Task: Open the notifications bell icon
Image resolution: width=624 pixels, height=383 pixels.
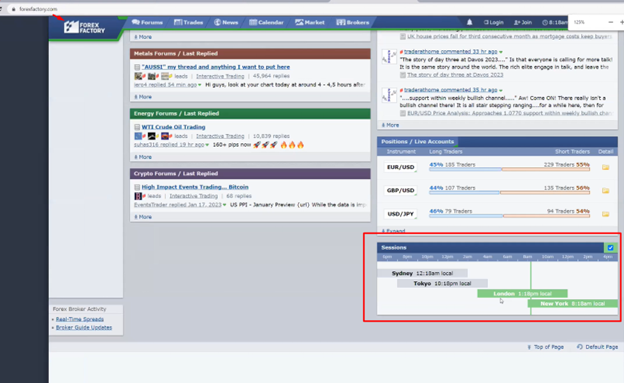Action: [x=470, y=22]
